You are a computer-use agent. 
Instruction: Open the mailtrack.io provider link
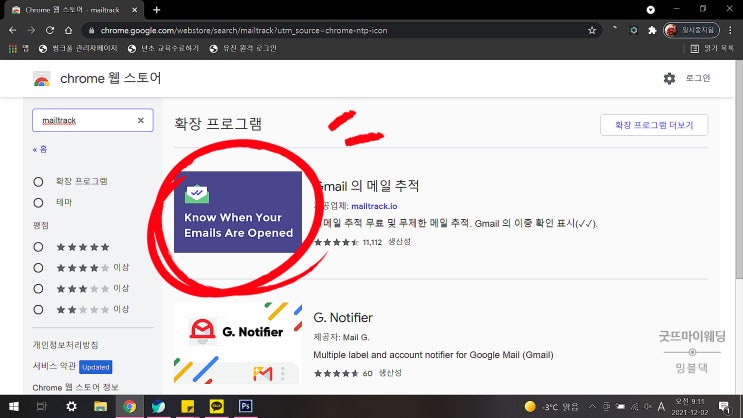coord(374,206)
